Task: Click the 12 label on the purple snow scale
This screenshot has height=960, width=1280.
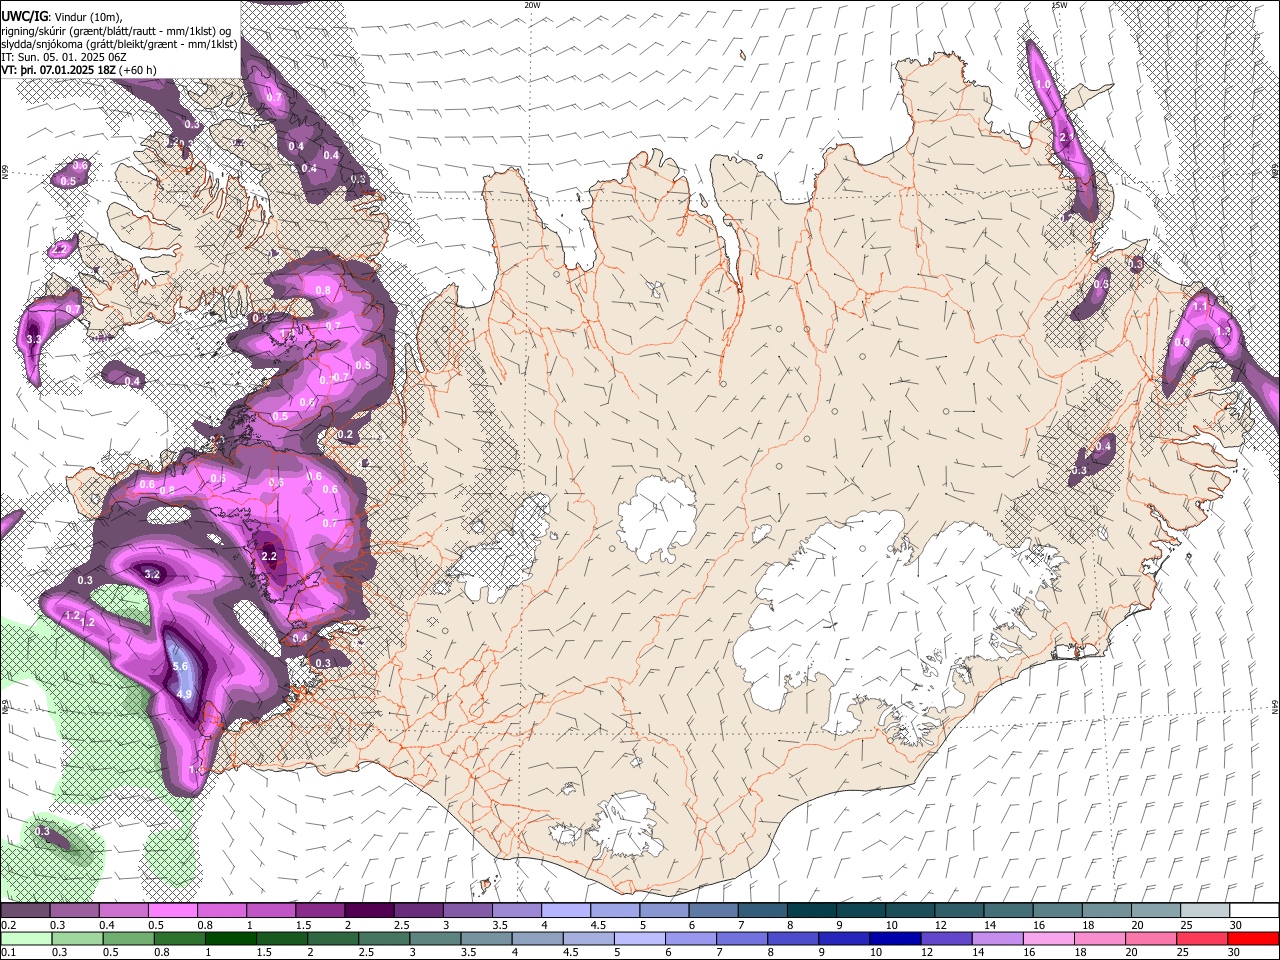Action: point(940,925)
